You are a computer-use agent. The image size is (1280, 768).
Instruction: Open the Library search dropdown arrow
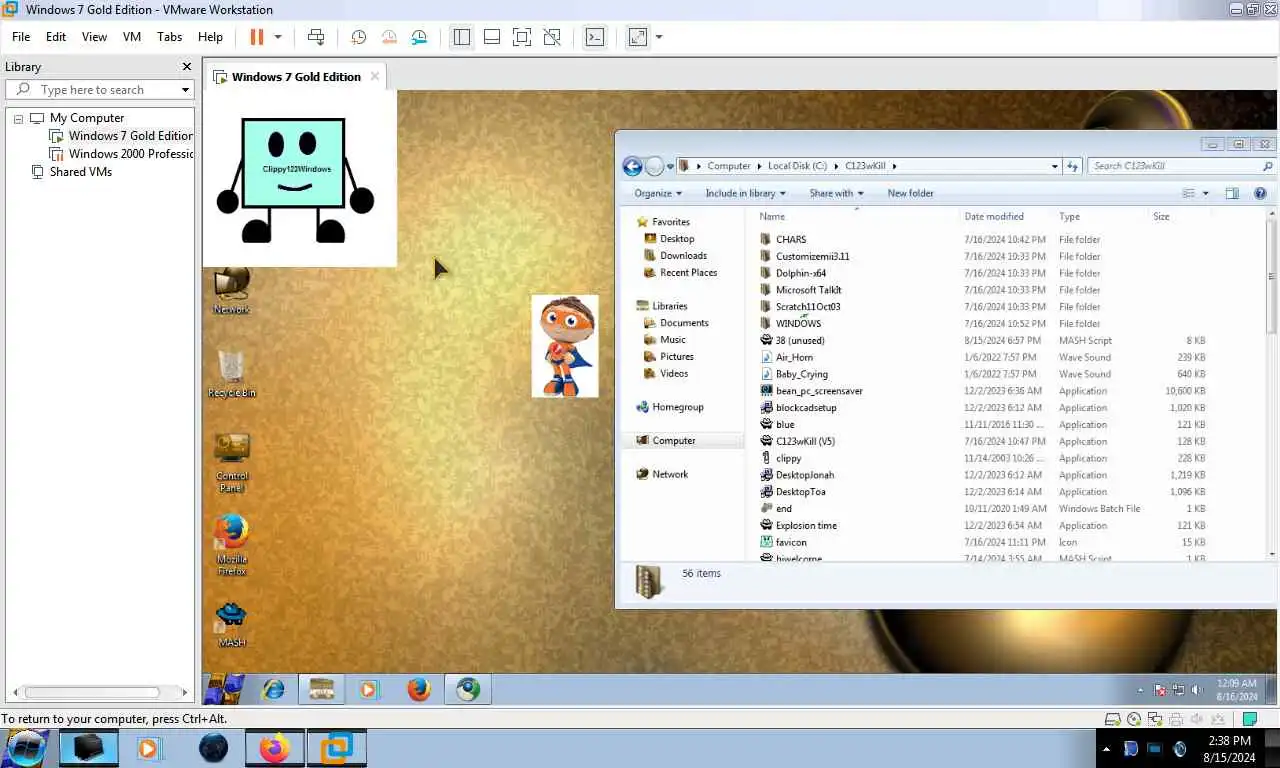[185, 90]
